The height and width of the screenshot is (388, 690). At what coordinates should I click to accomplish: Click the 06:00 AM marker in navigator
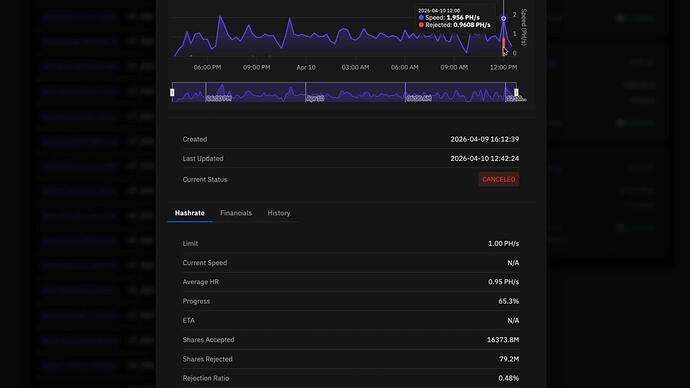(x=419, y=99)
